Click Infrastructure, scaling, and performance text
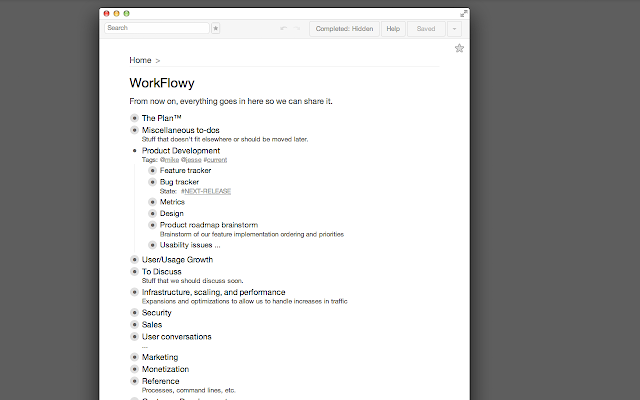The width and height of the screenshot is (640, 400). (213, 292)
